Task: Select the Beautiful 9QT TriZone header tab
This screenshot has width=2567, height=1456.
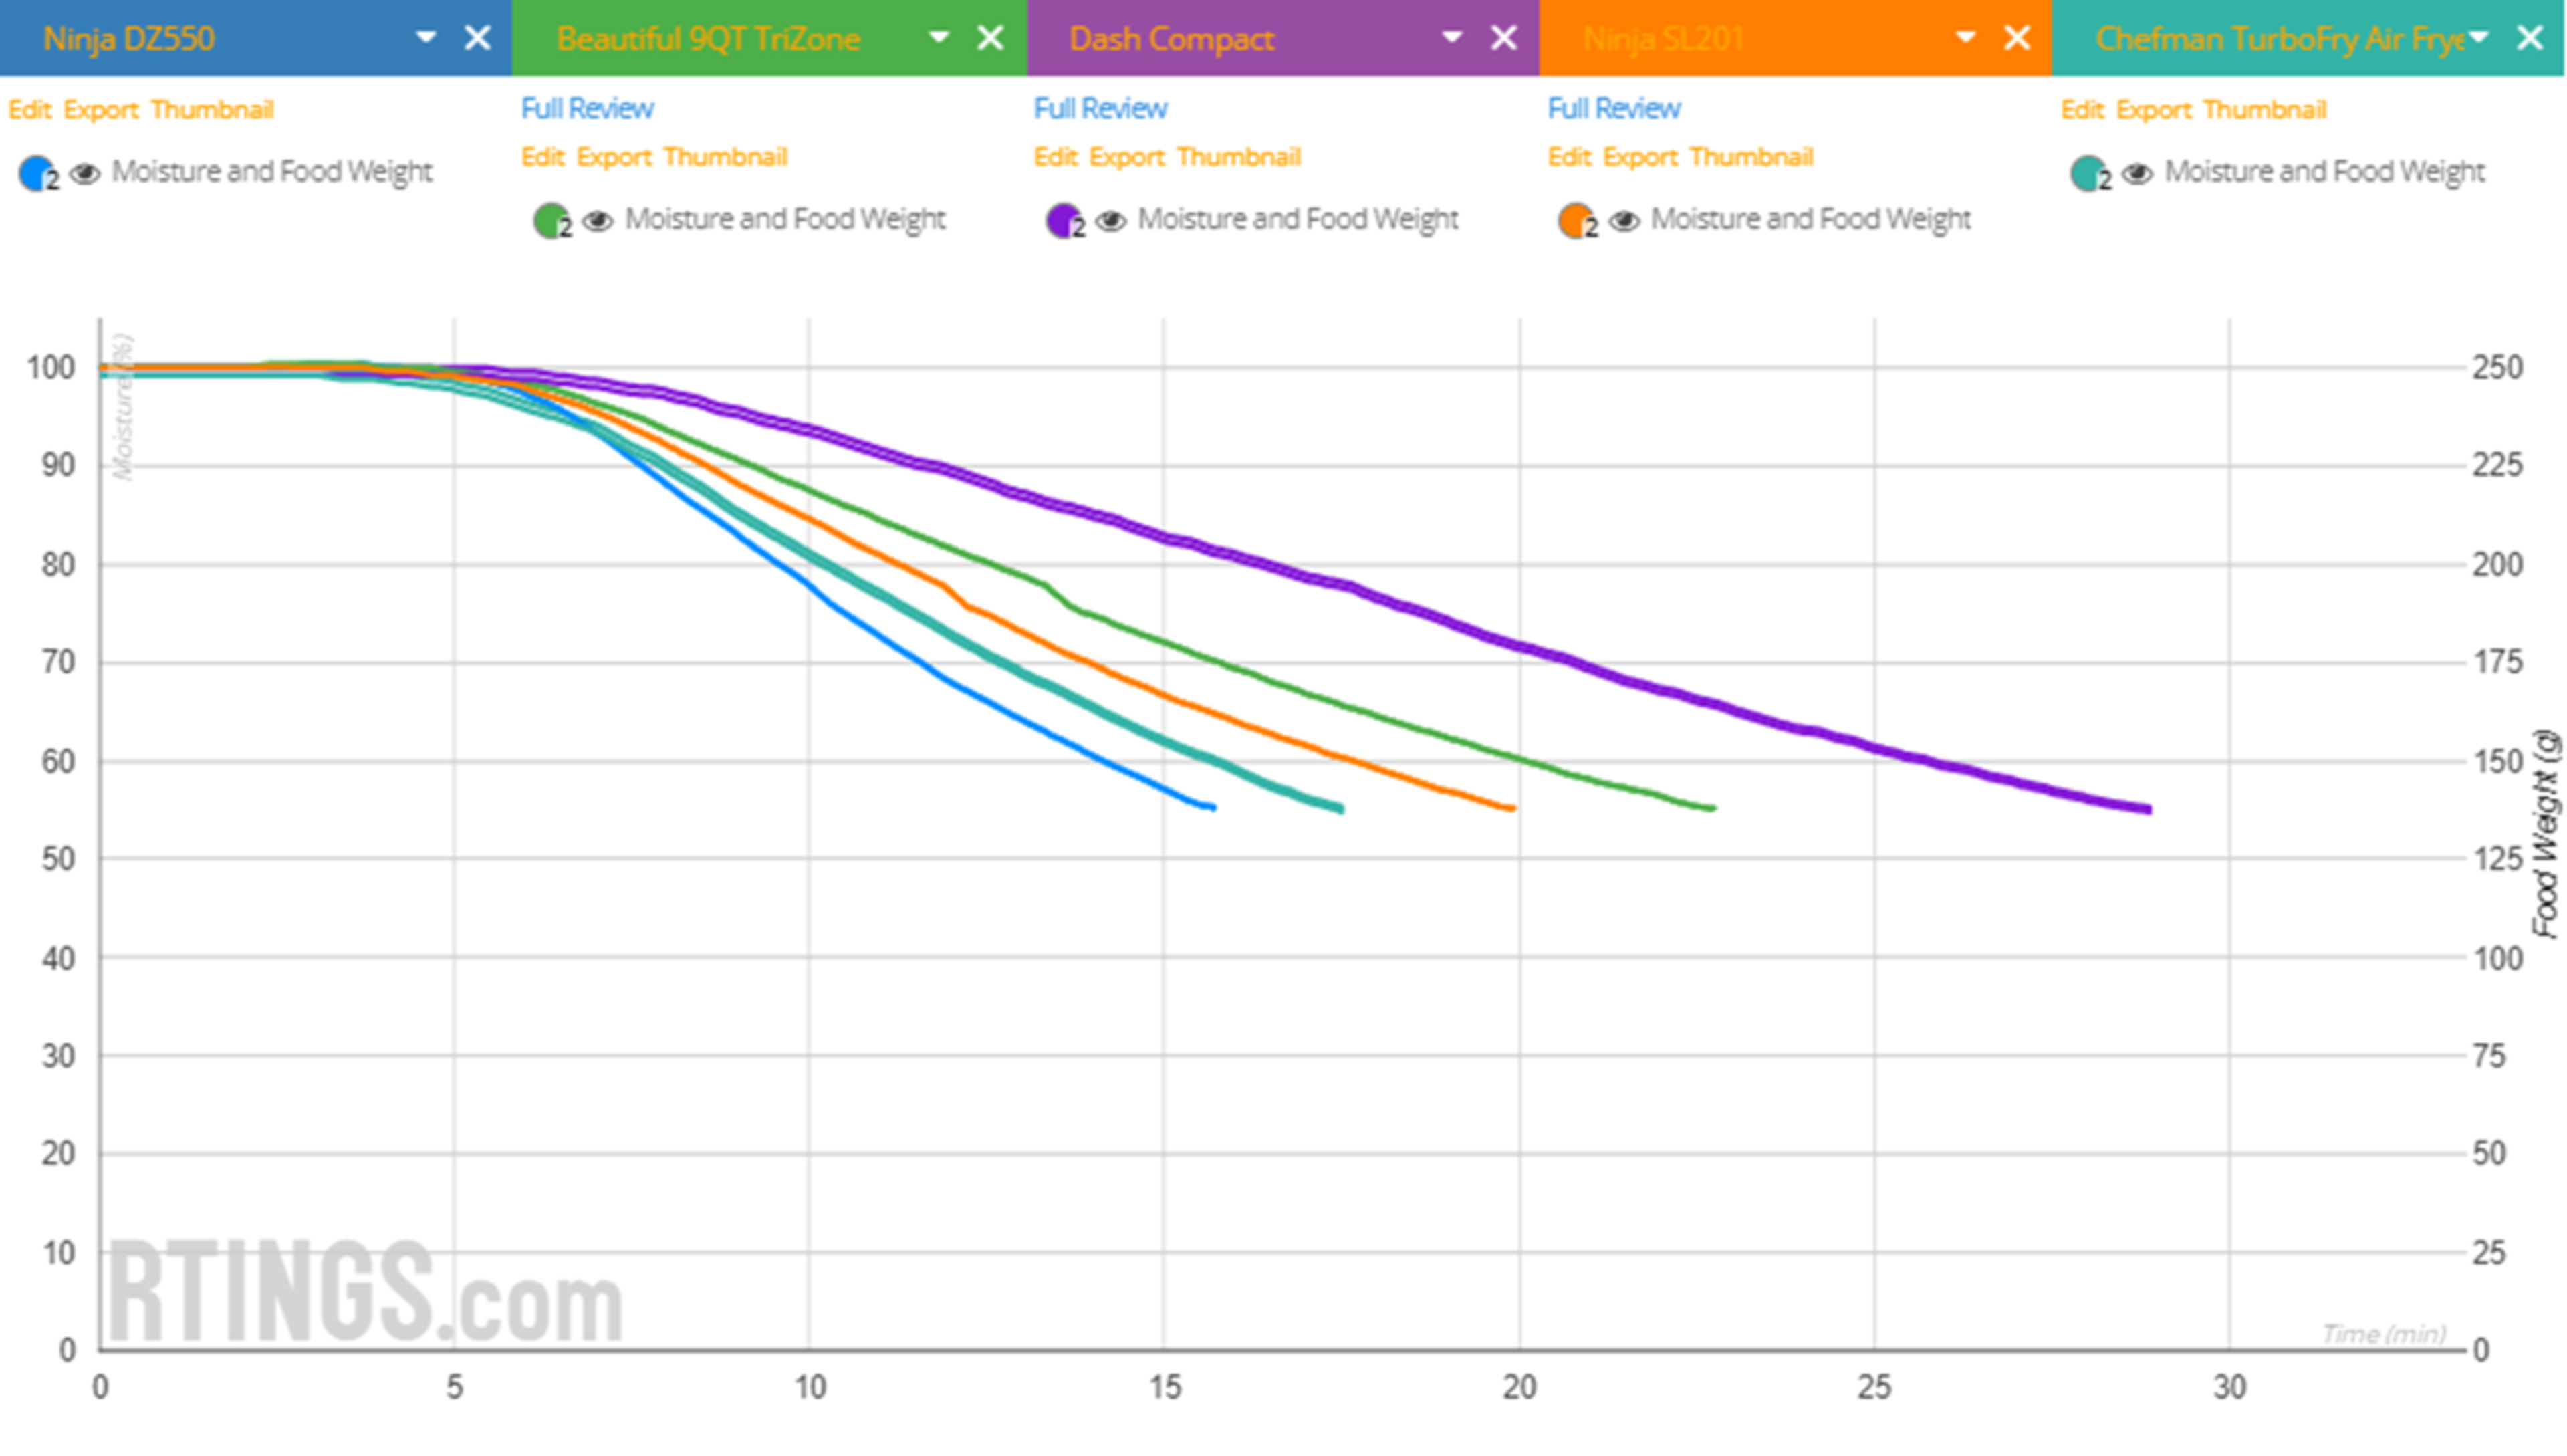Action: [708, 38]
